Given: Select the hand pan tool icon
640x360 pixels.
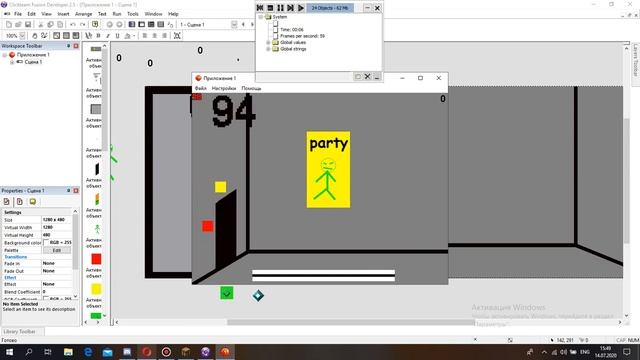Looking at the screenshot, I should tap(35, 36).
